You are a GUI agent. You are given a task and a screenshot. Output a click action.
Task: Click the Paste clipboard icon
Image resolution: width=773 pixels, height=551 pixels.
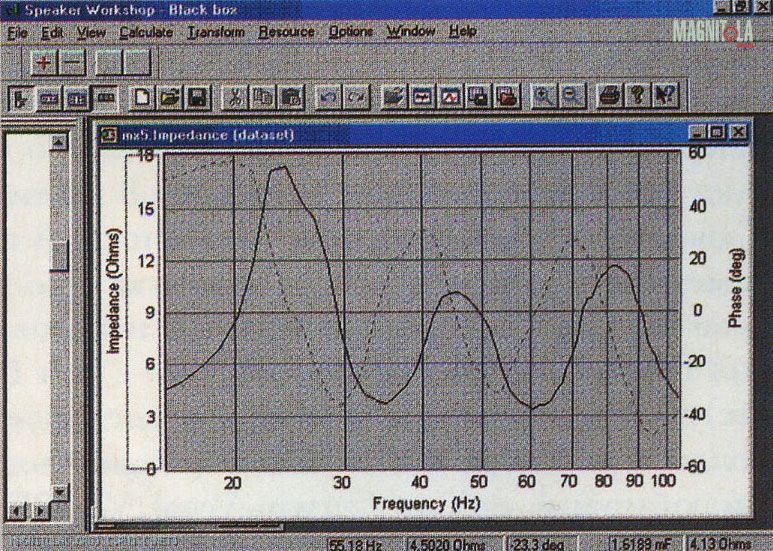point(291,97)
